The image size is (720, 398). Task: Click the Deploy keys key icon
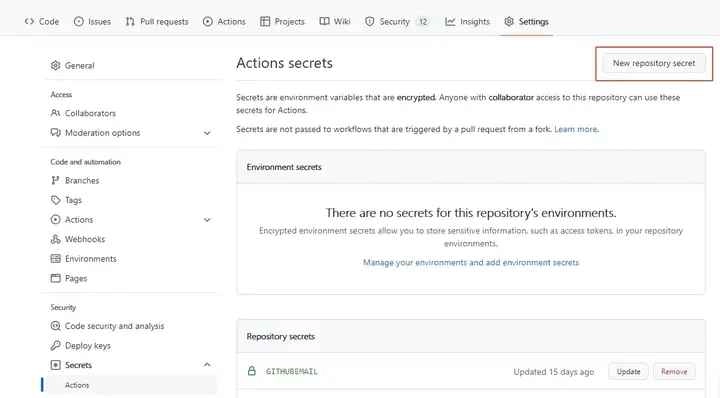pos(56,345)
